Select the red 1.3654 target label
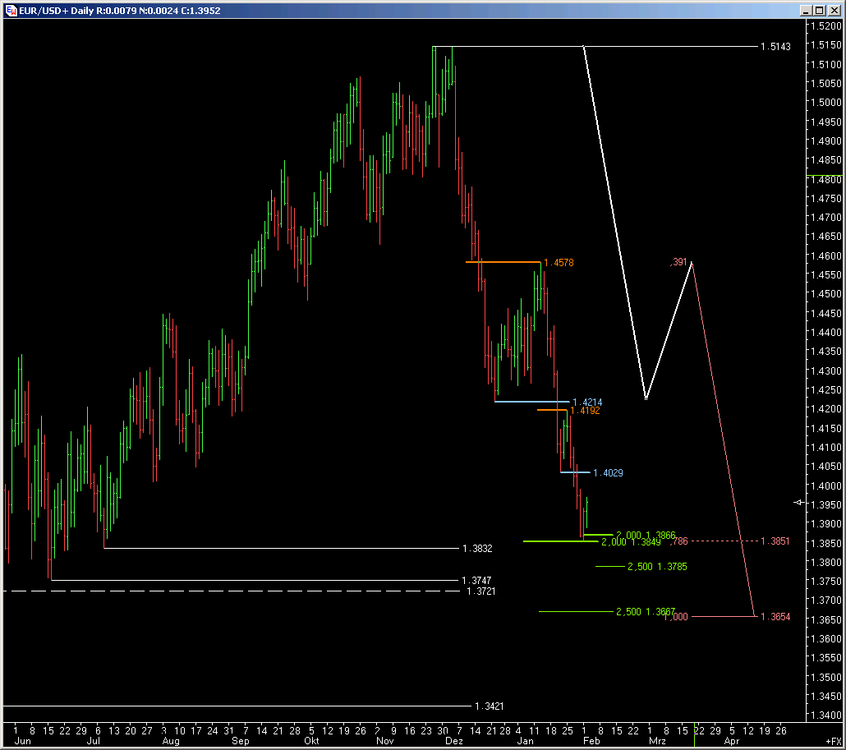This screenshot has height=750, width=846. [x=775, y=617]
